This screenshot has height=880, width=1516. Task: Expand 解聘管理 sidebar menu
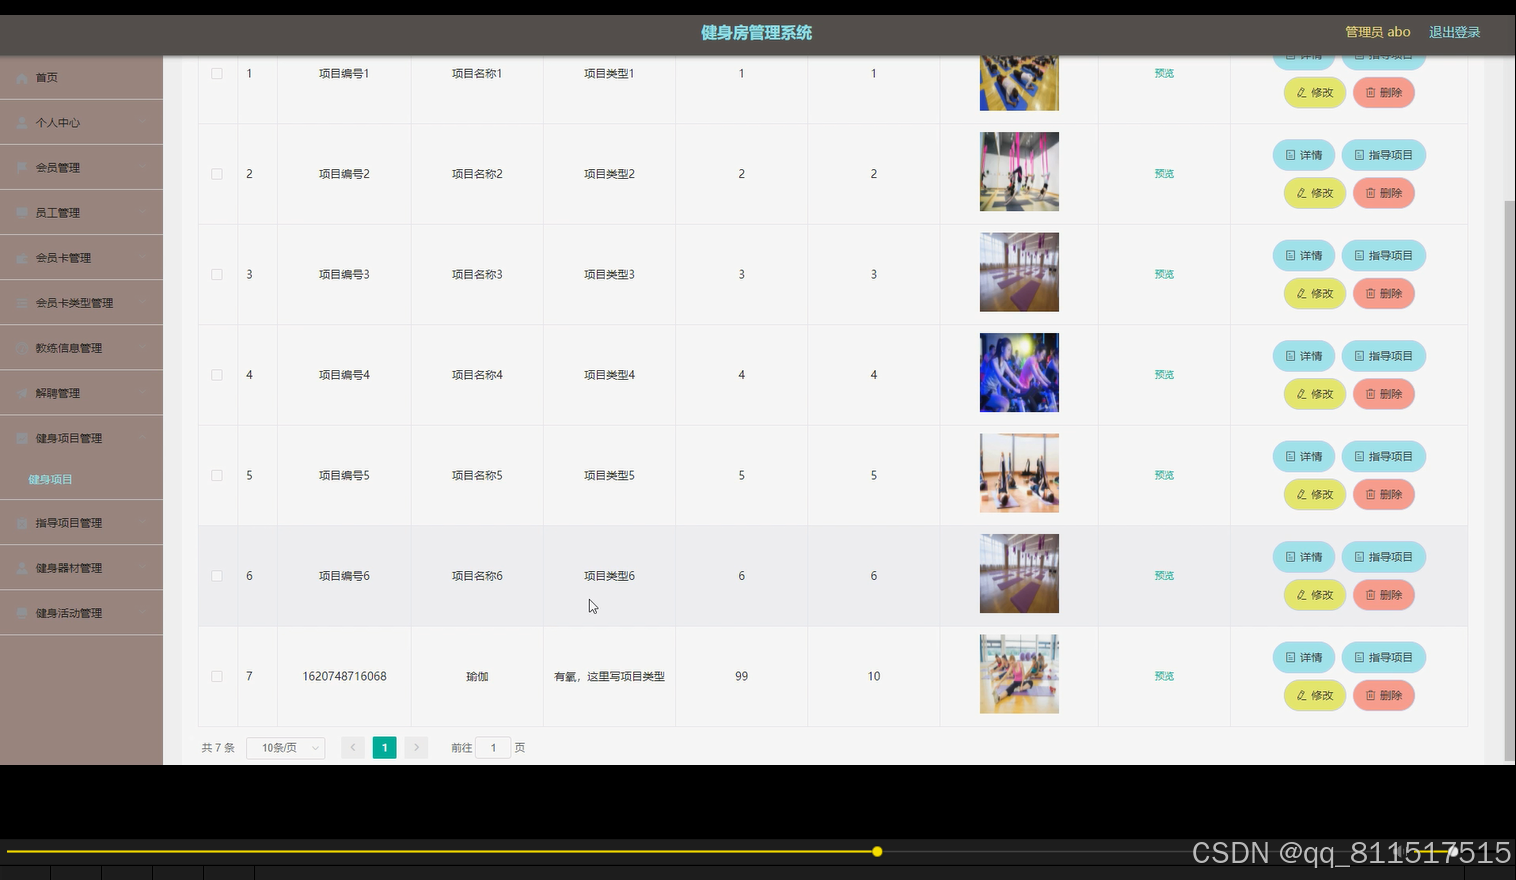point(81,393)
